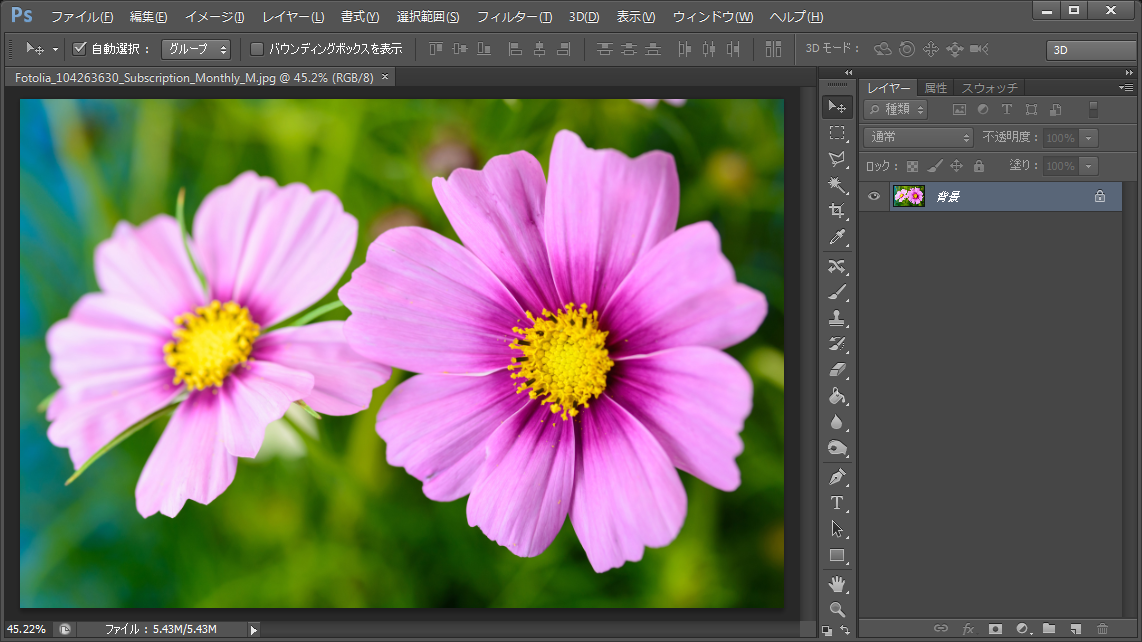The height and width of the screenshot is (642, 1142).
Task: Select the Clone Stamp tool
Action: click(x=837, y=318)
